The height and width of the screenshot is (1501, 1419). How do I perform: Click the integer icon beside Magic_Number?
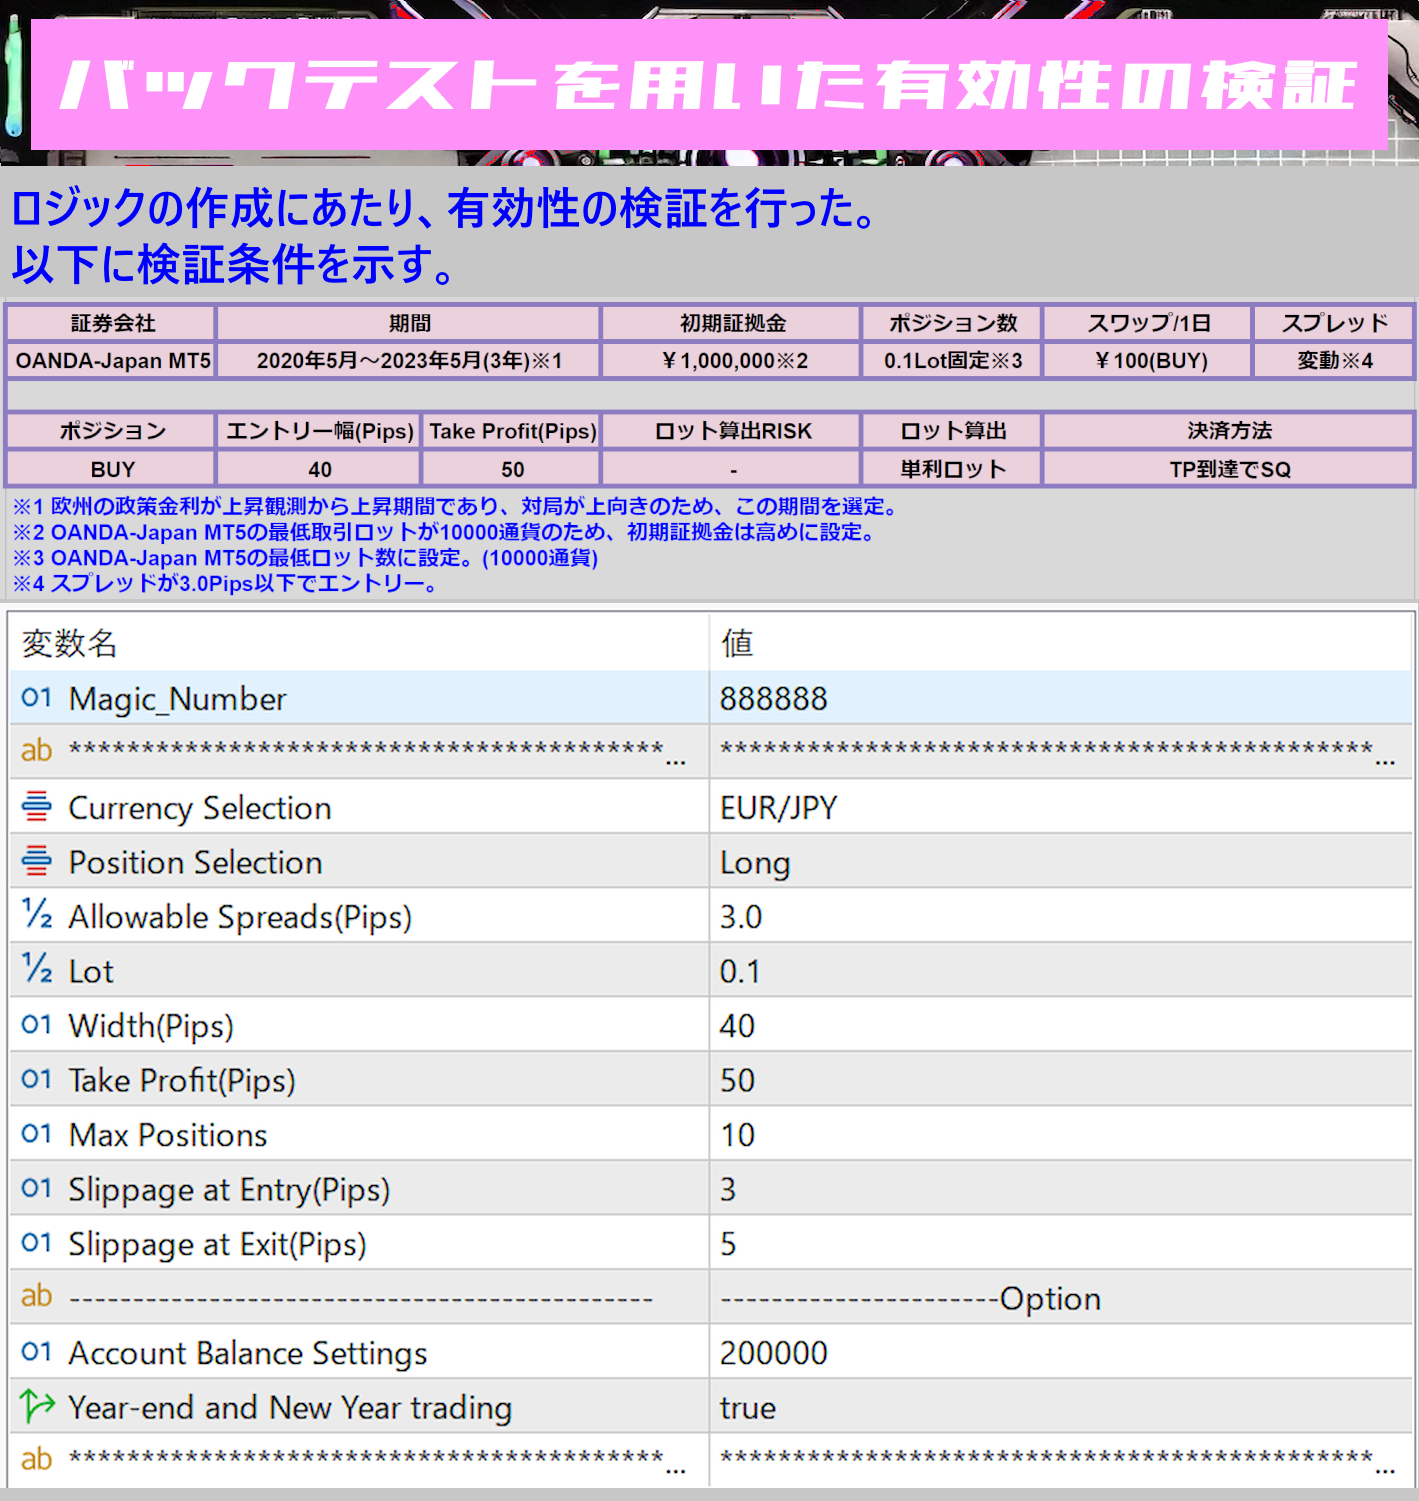coord(36,698)
